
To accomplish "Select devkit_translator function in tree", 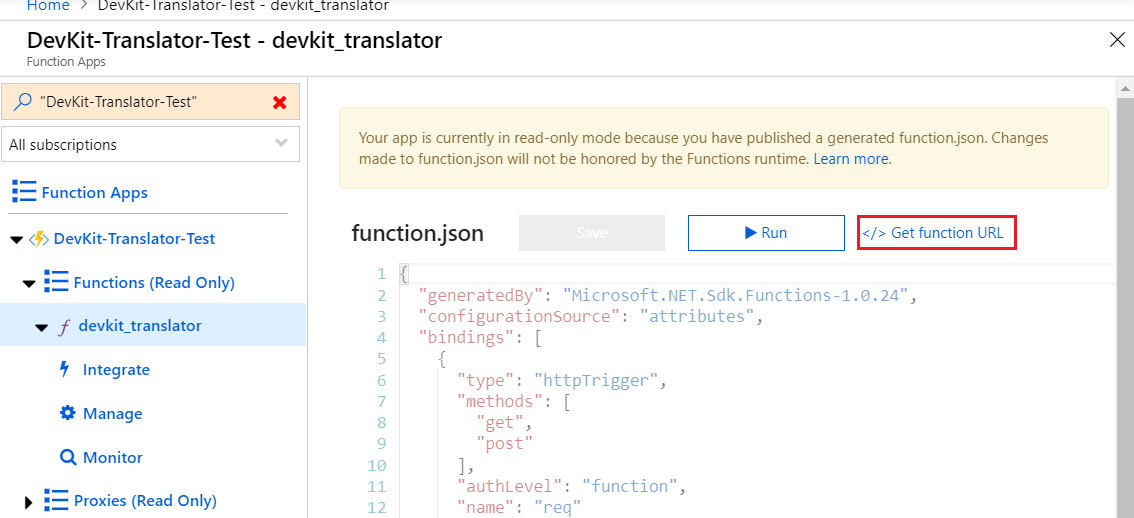I will click(x=140, y=326).
